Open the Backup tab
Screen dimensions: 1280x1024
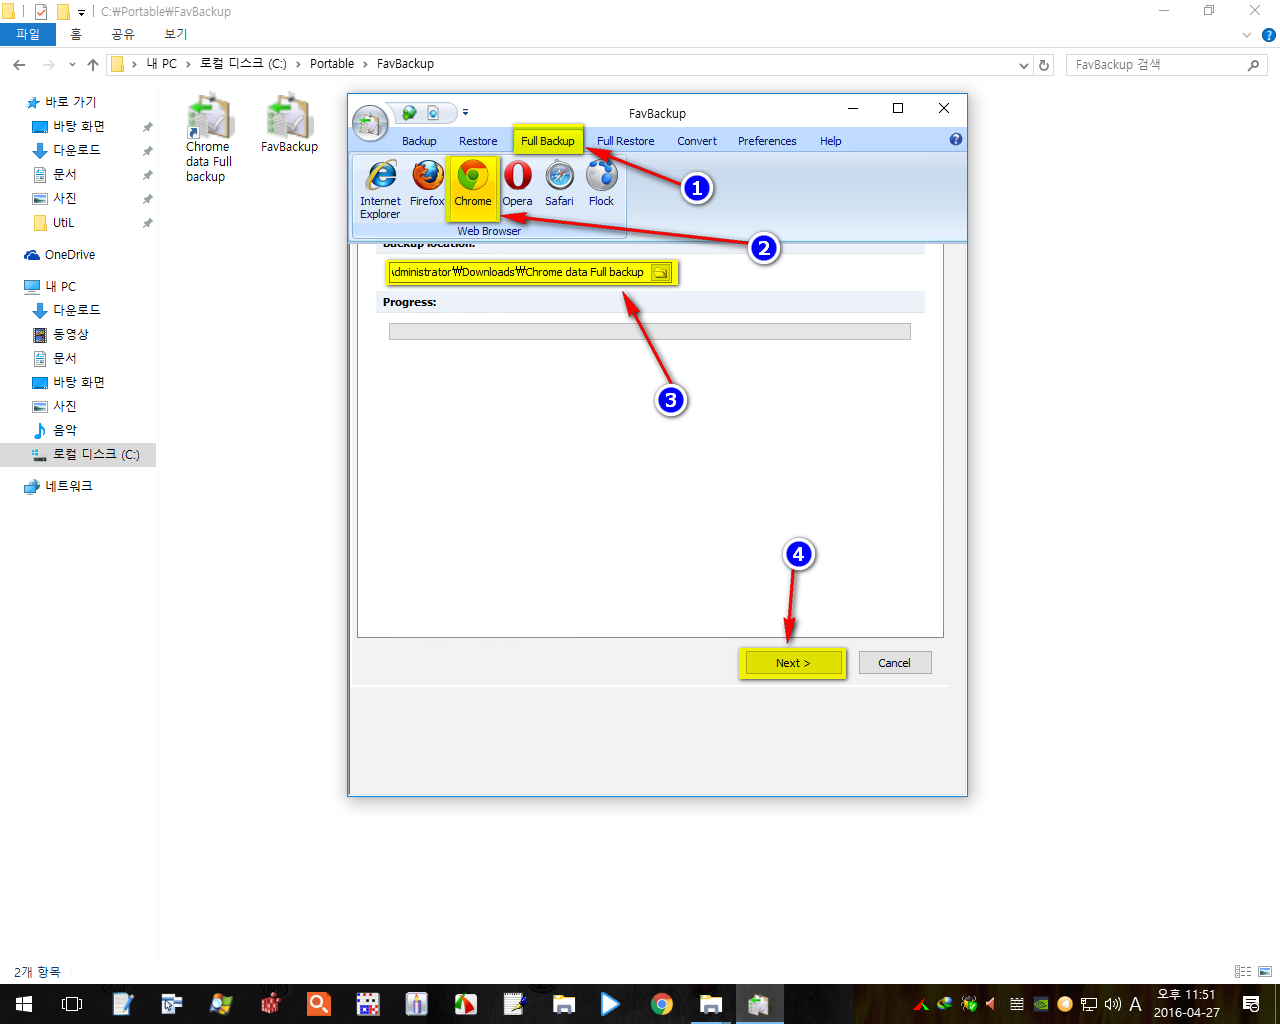tap(419, 141)
